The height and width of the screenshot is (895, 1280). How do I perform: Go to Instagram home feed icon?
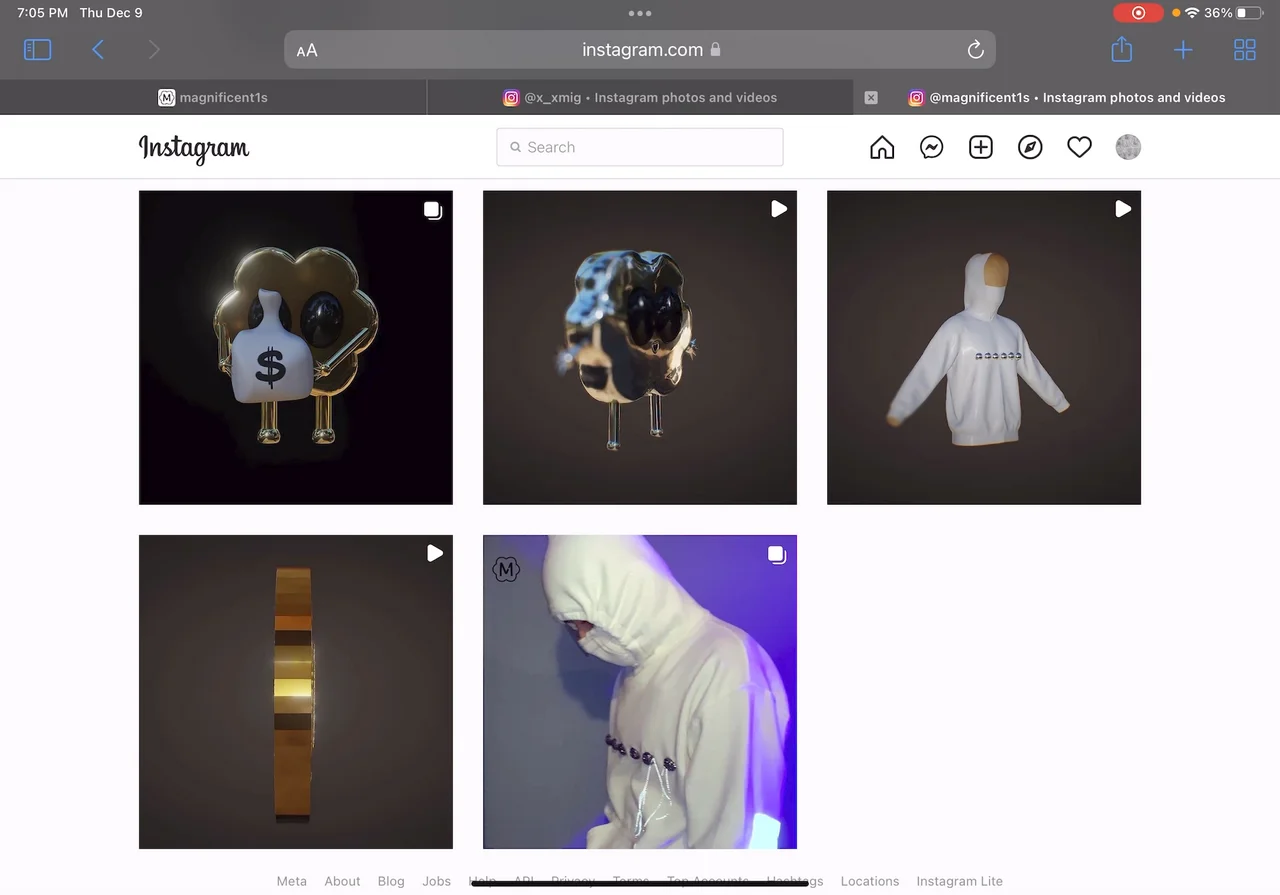coord(882,147)
